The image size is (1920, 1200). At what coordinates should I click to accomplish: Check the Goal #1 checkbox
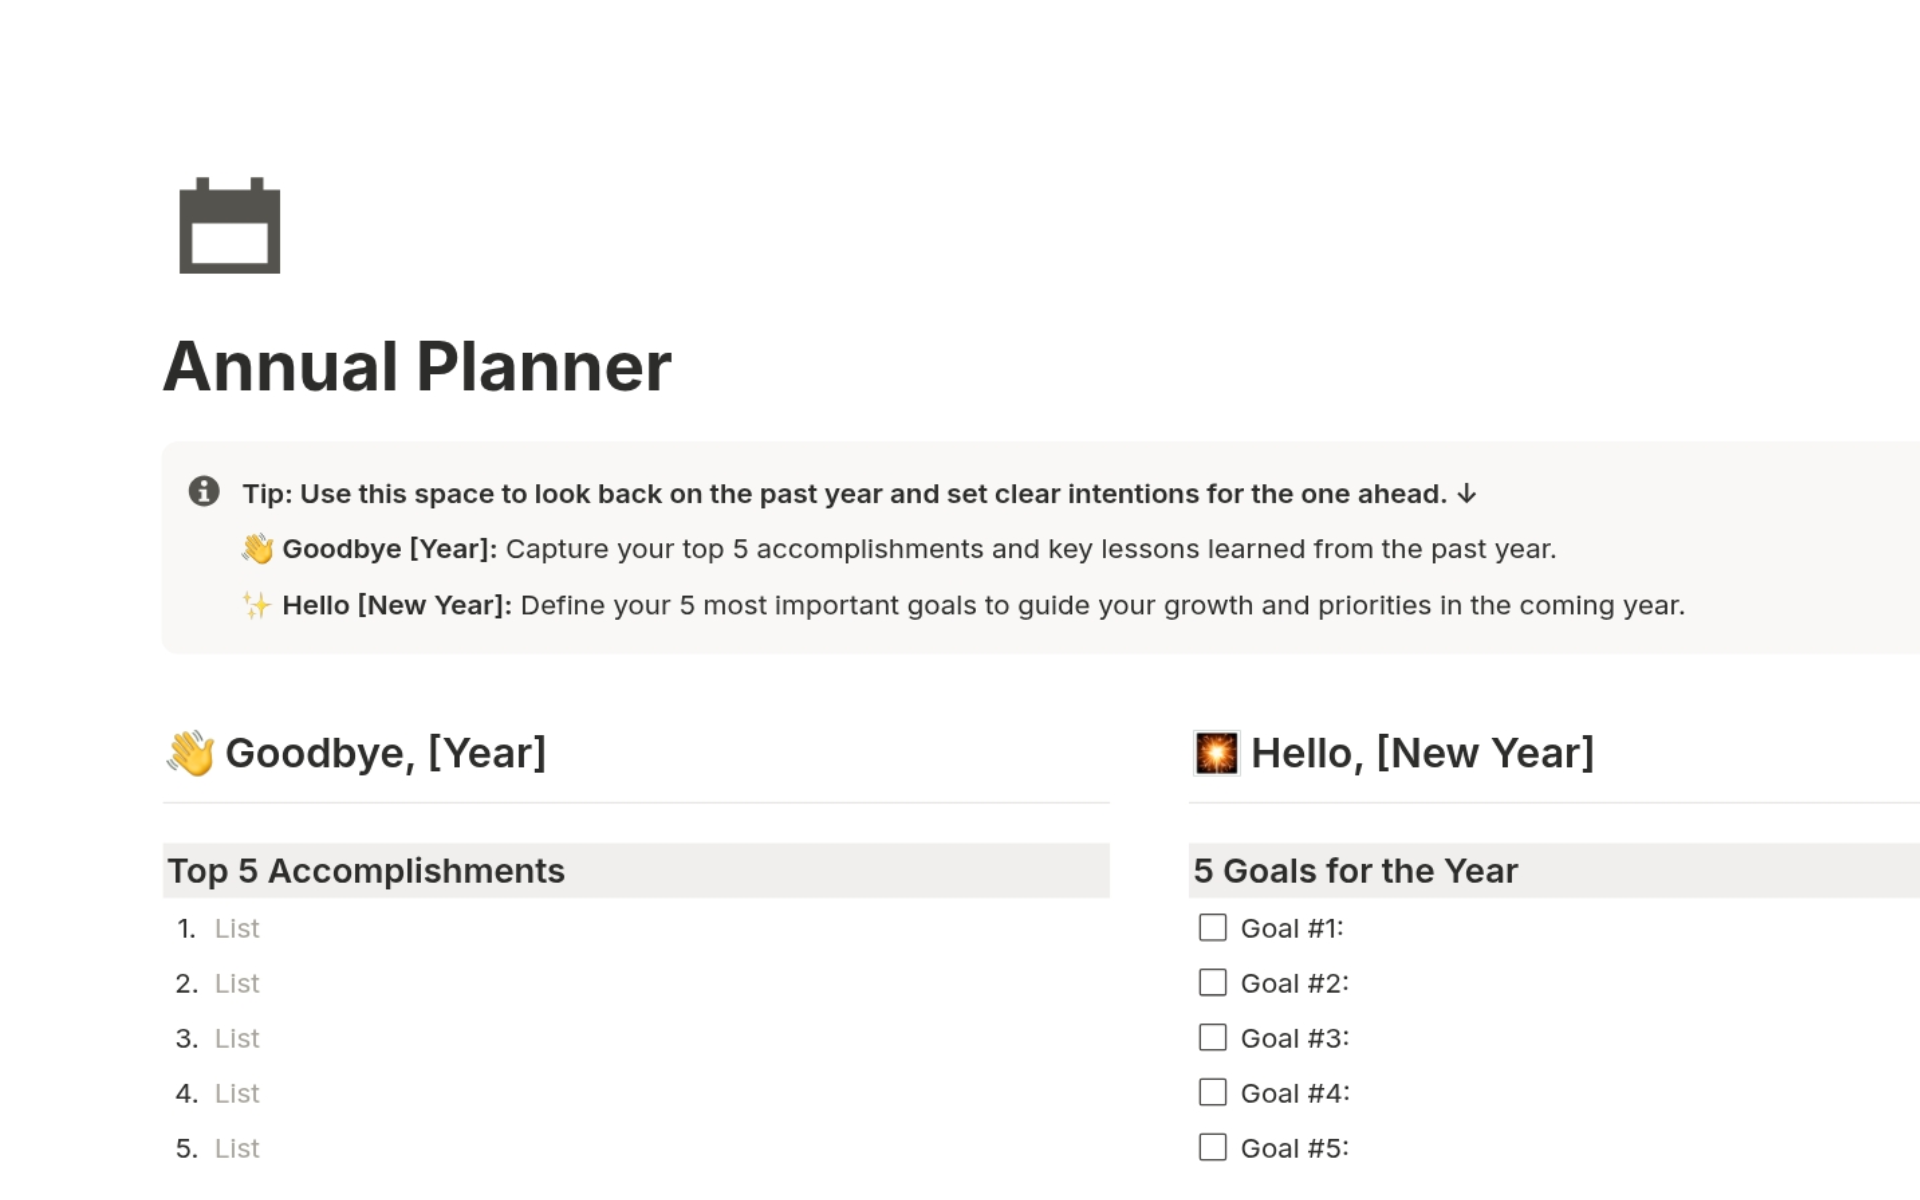[x=1212, y=927]
